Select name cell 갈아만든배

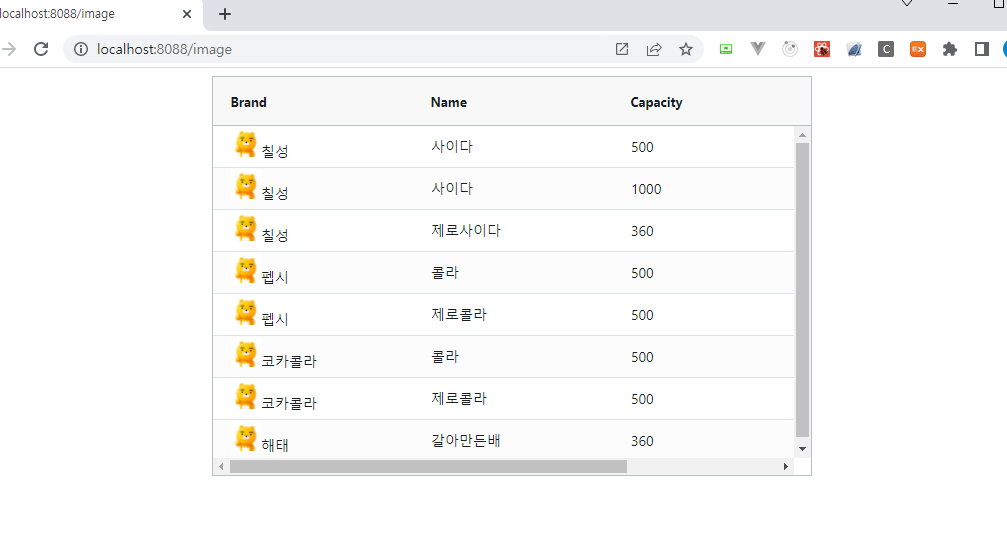click(466, 441)
